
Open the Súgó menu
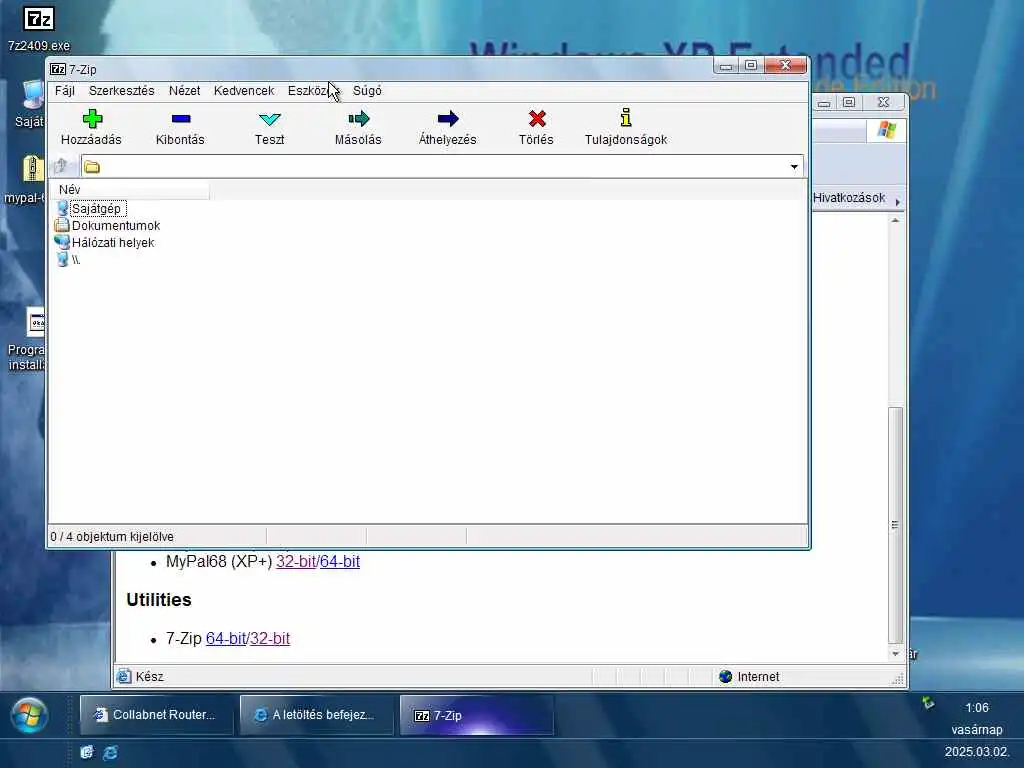point(367,91)
